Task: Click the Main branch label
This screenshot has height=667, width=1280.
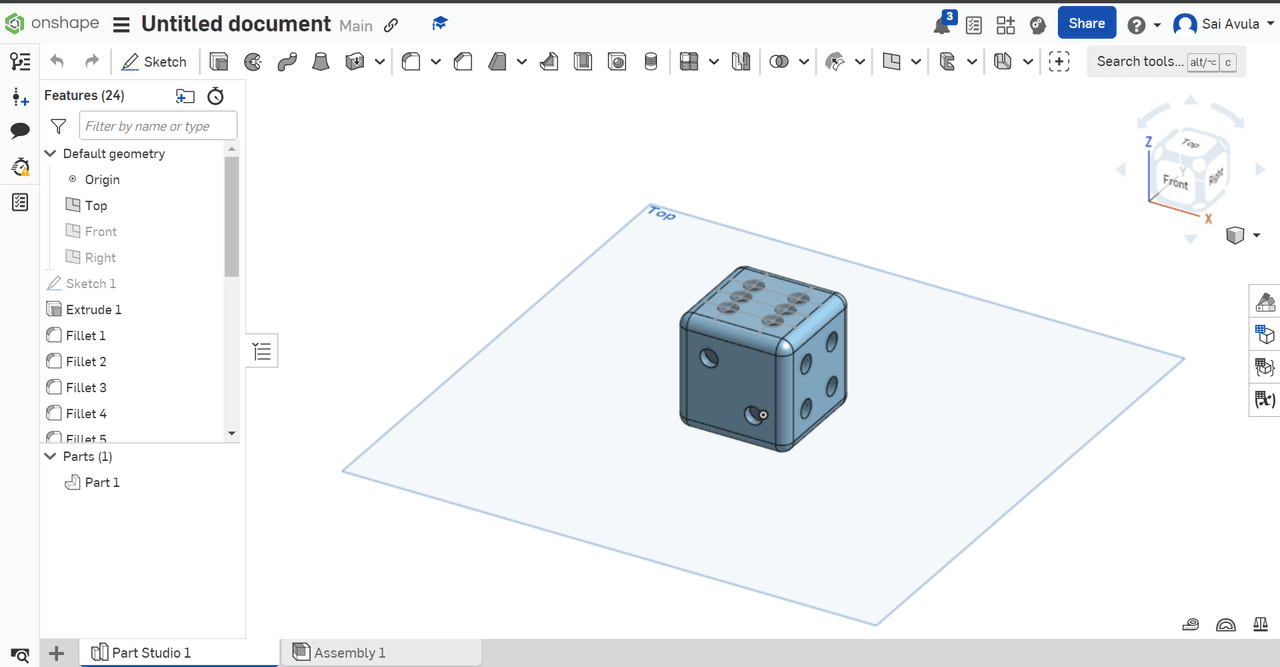Action: tap(356, 26)
